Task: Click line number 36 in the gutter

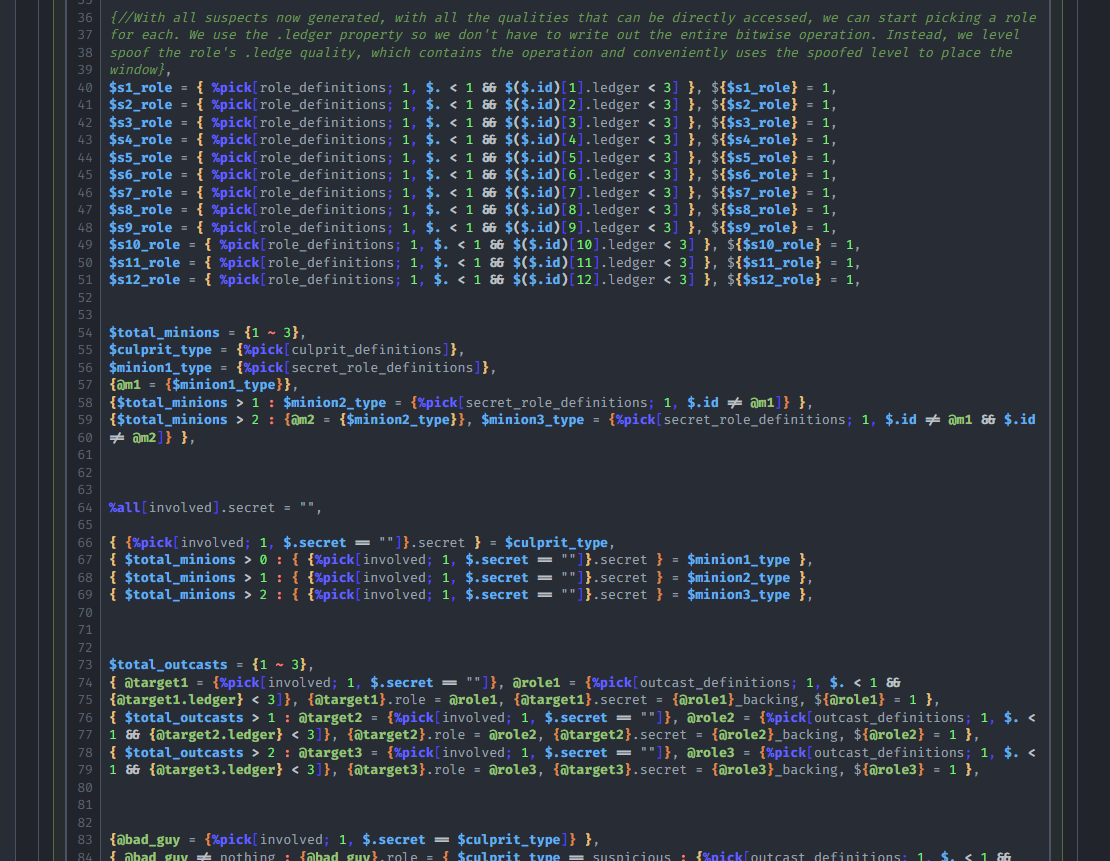Action: tap(84, 18)
